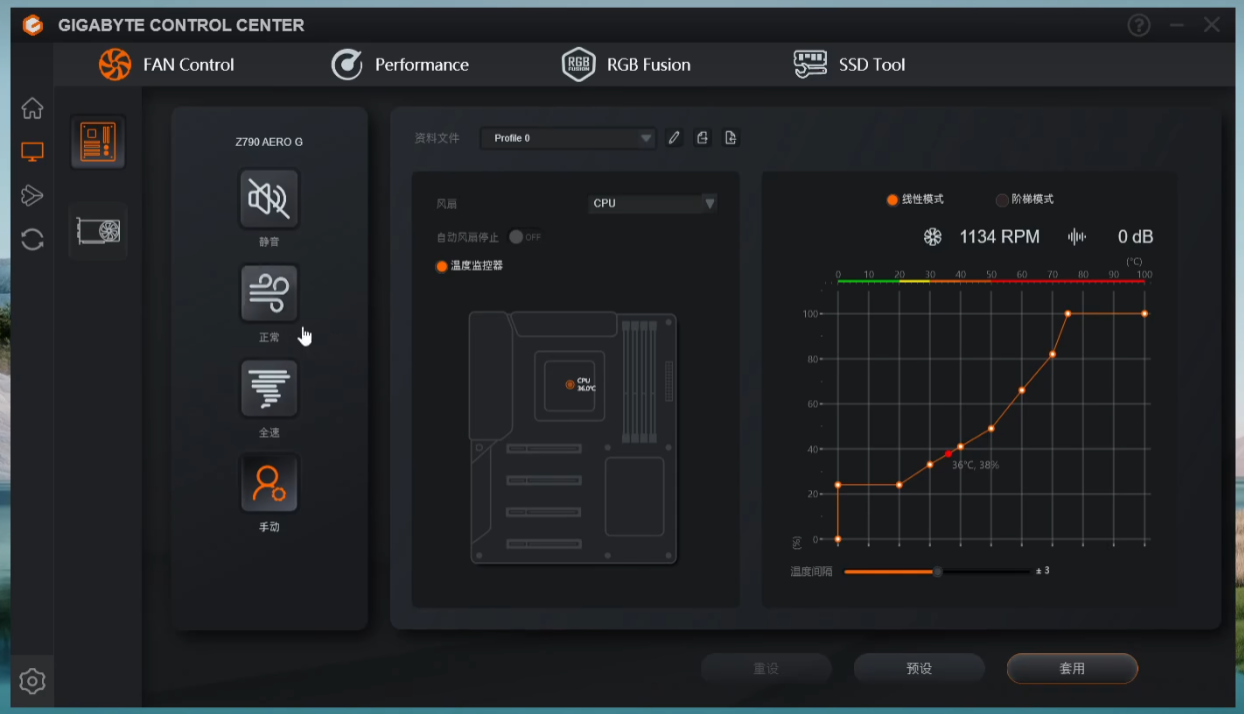The image size is (1244, 714).
Task: Click the graphics card device icon
Action: (x=98, y=231)
